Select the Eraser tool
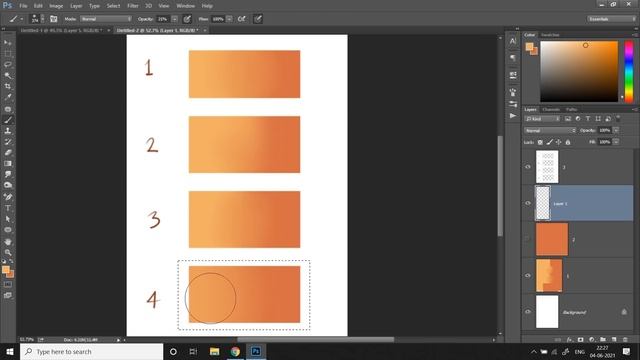Image resolution: width=640 pixels, height=360 pixels. pos(8,153)
